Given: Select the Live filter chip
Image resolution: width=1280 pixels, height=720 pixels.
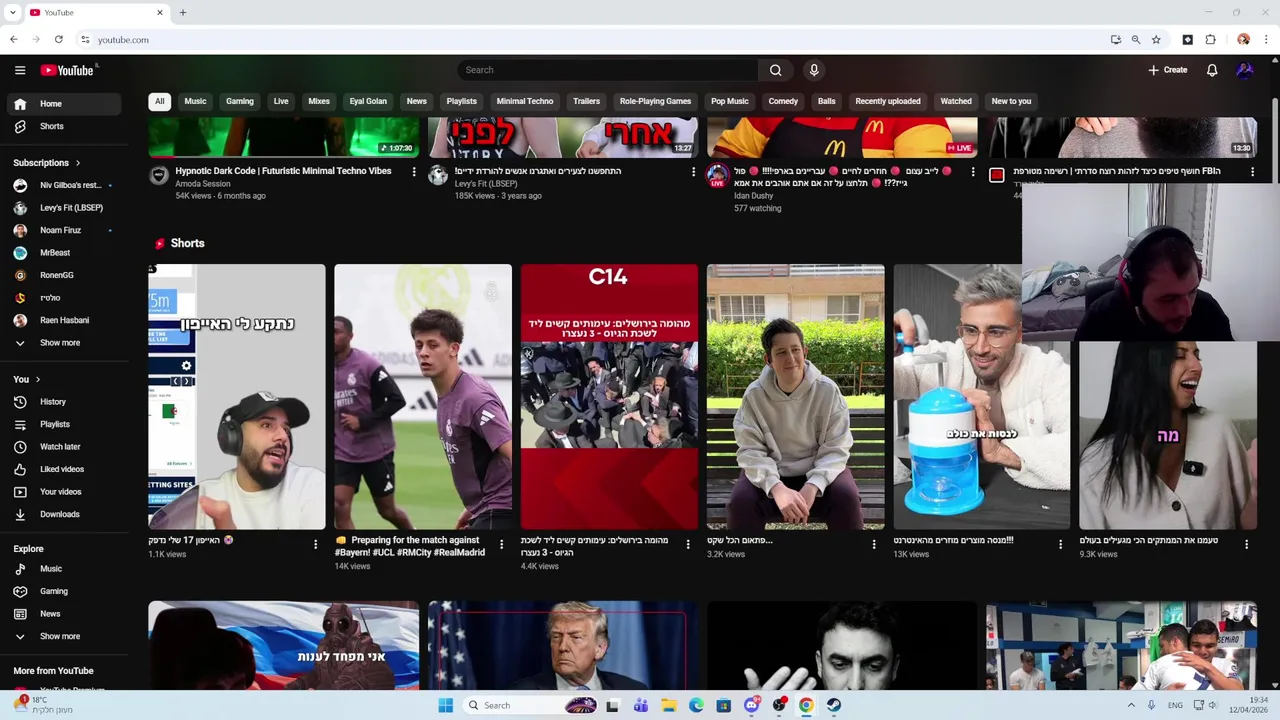Looking at the screenshot, I should click(x=281, y=101).
